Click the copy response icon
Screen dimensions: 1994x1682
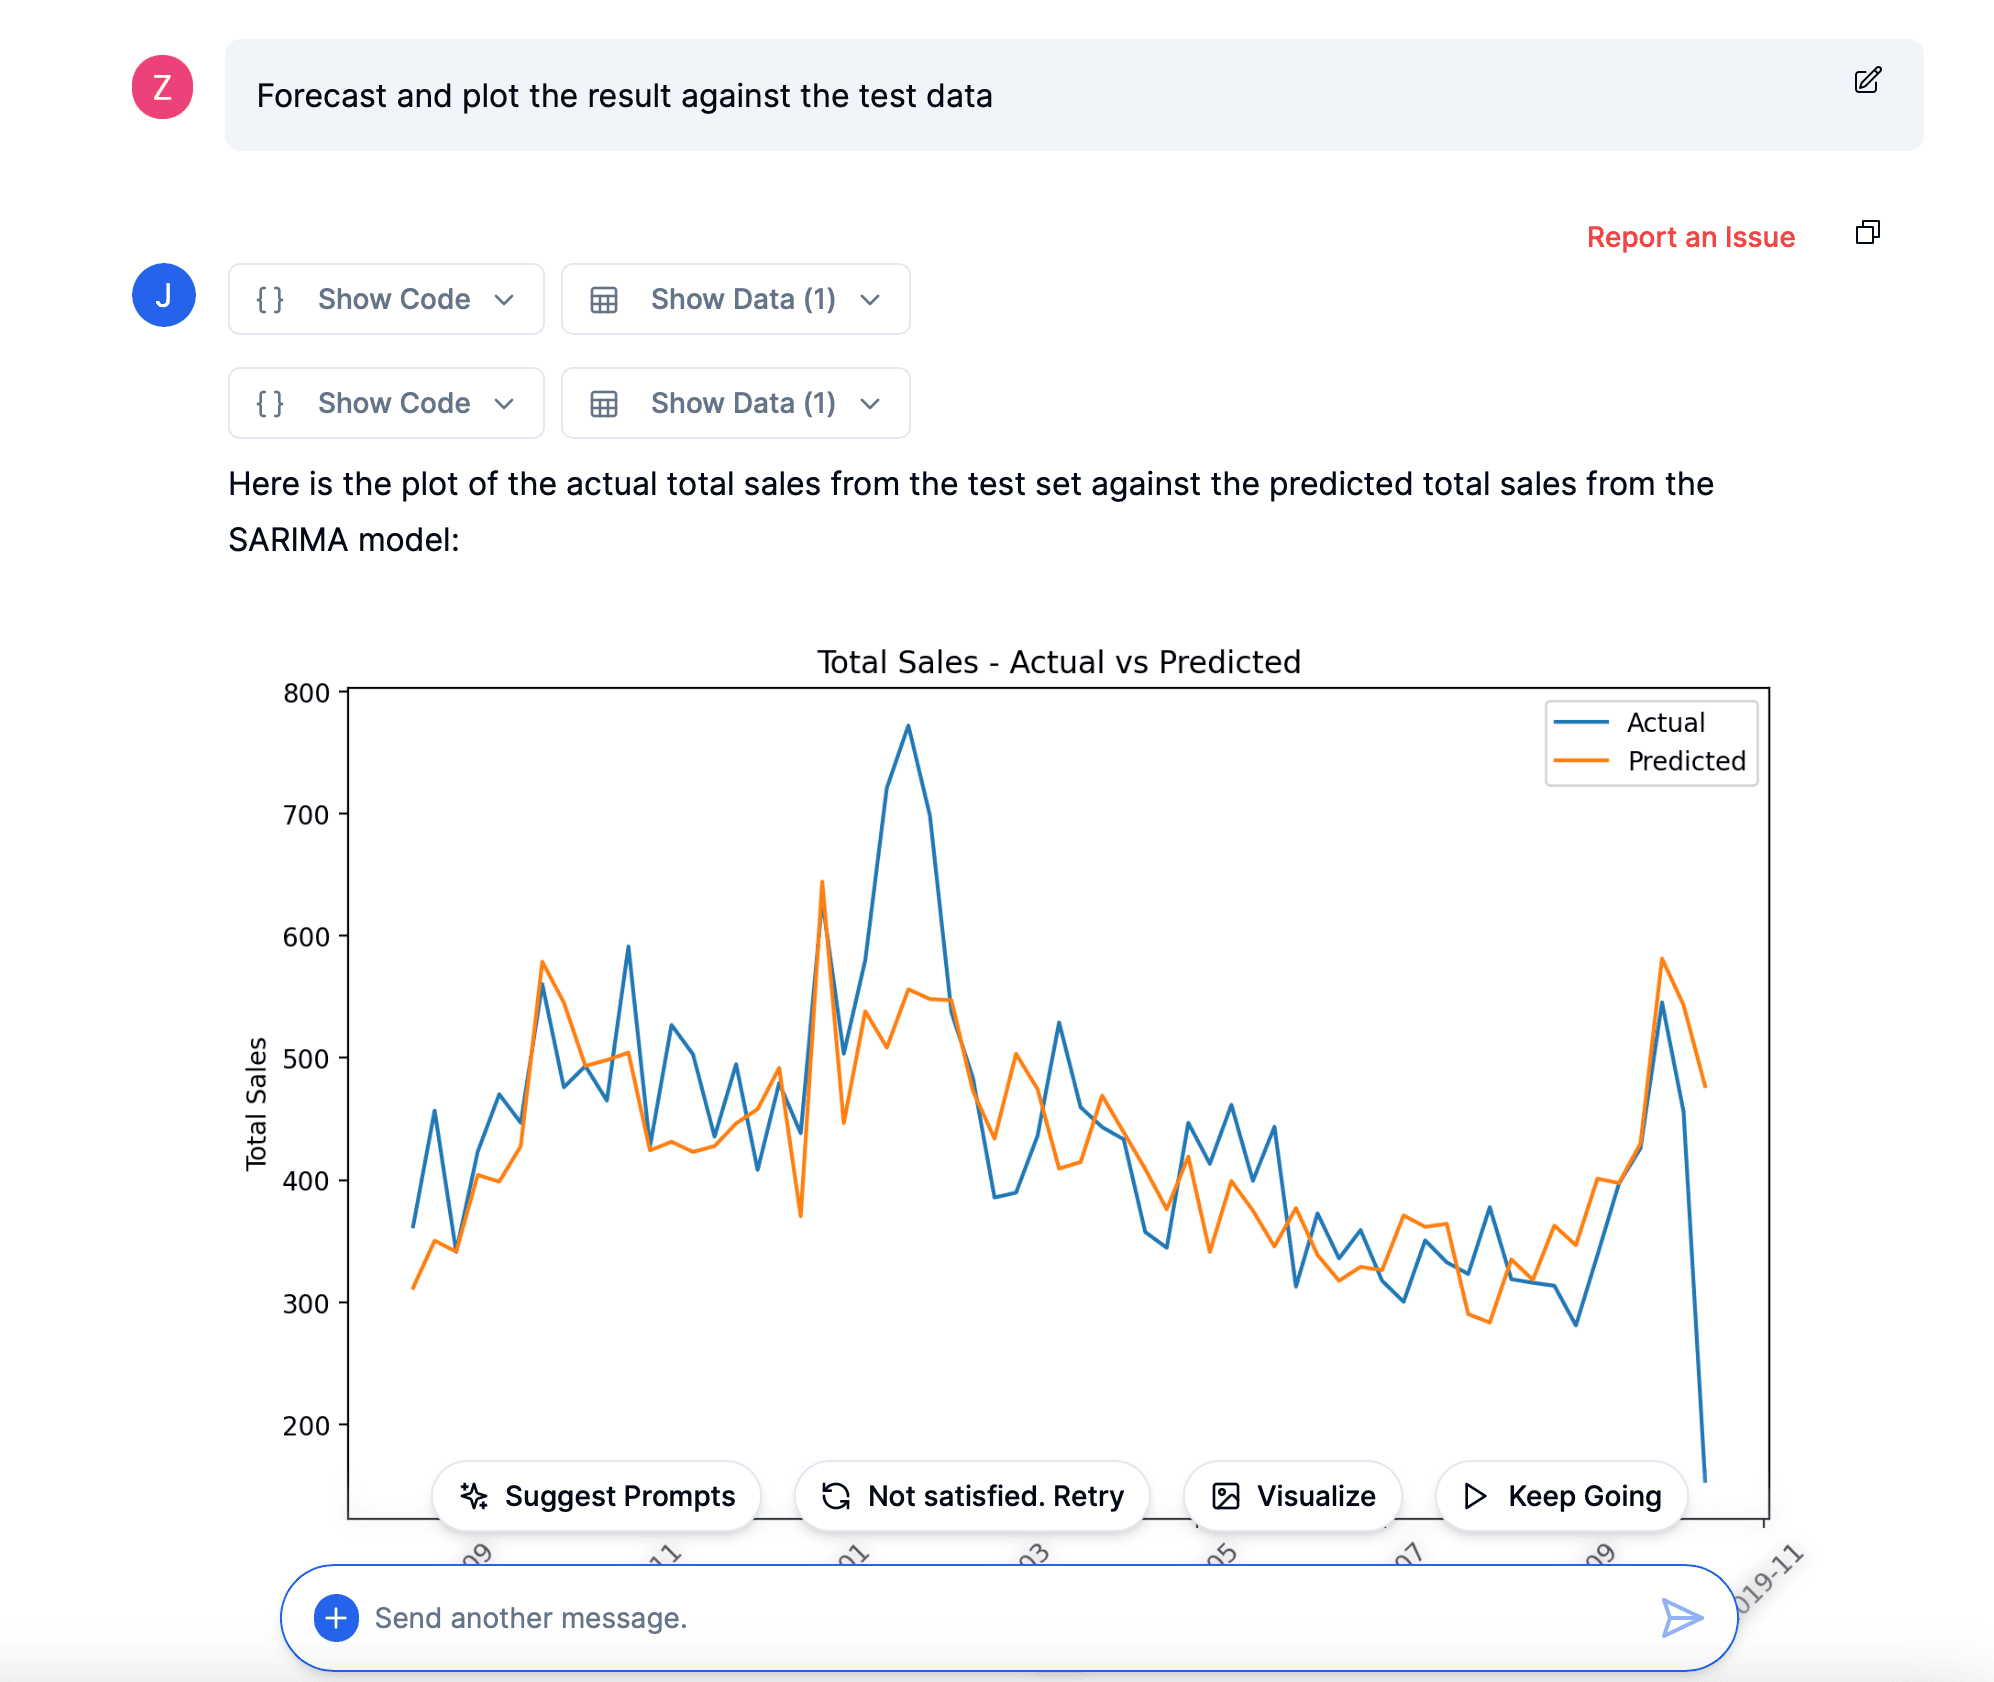(x=1867, y=233)
